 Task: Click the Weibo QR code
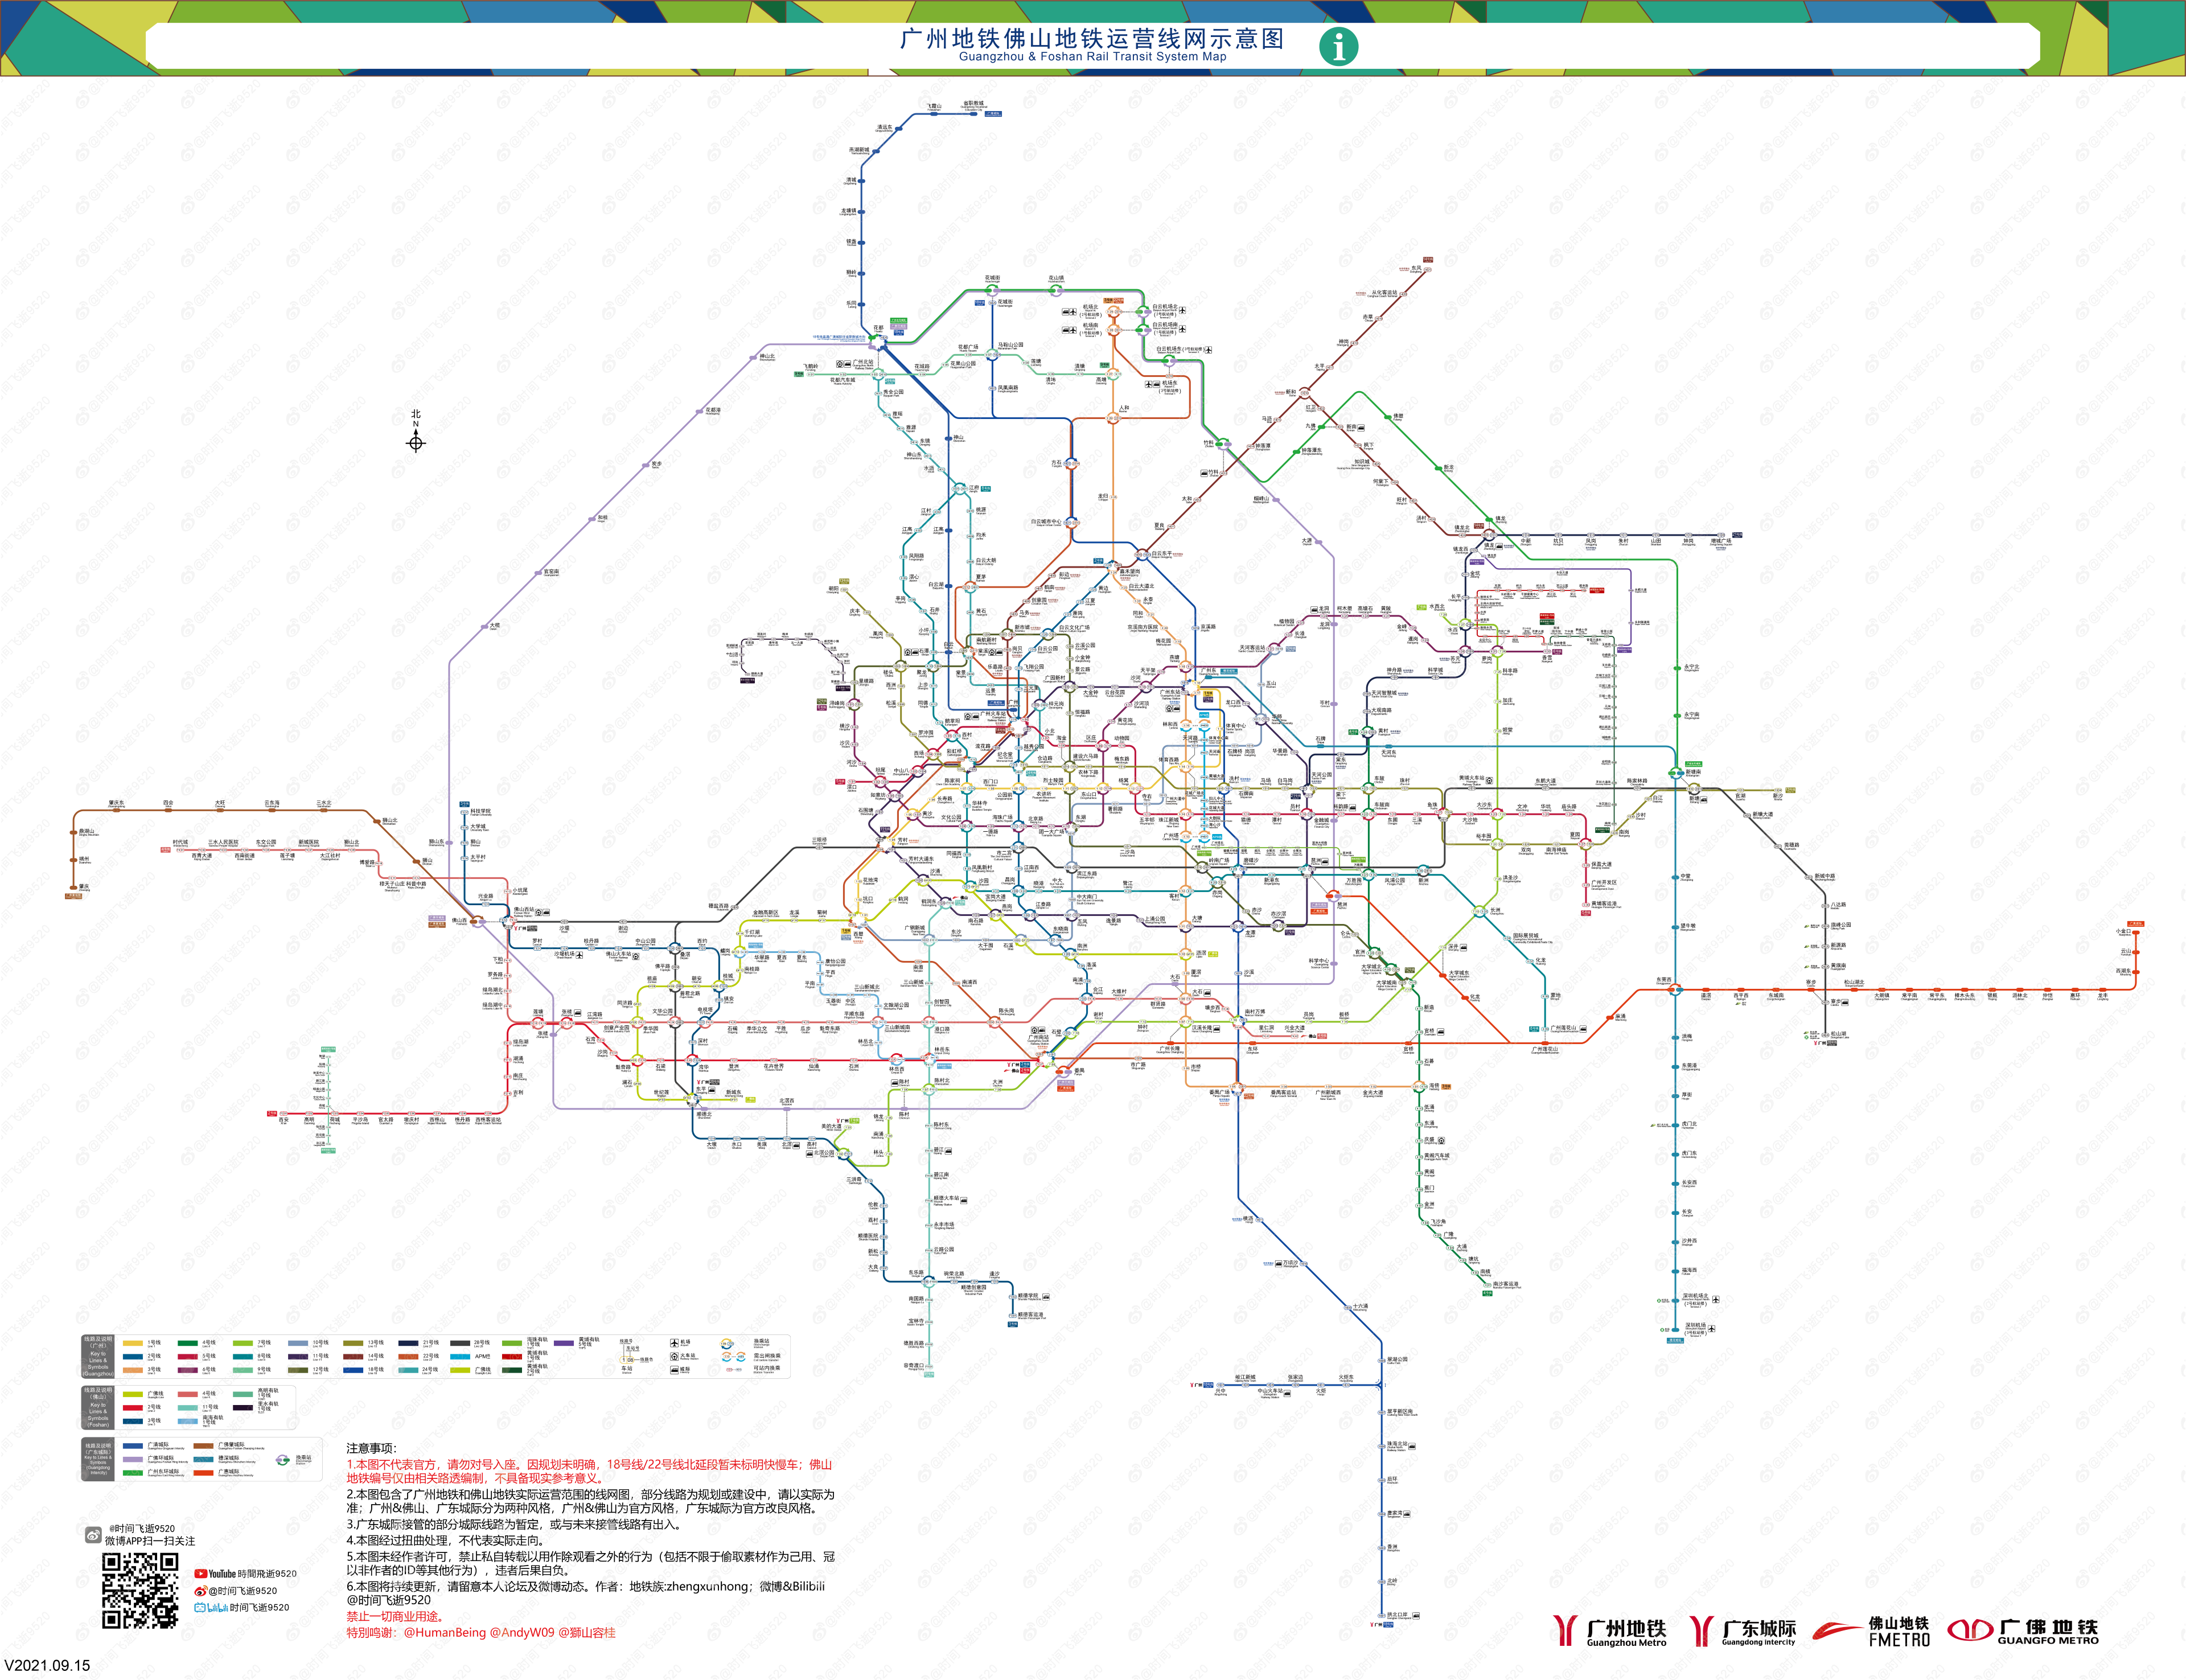[x=140, y=1591]
